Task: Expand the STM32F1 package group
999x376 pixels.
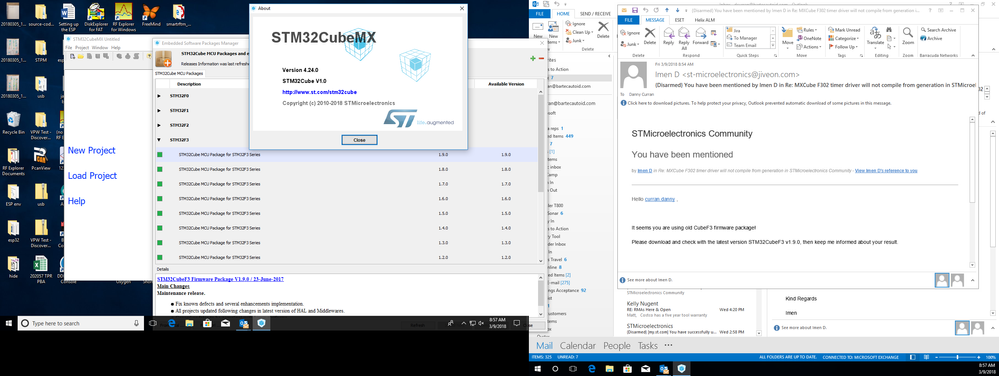Action: [x=159, y=110]
